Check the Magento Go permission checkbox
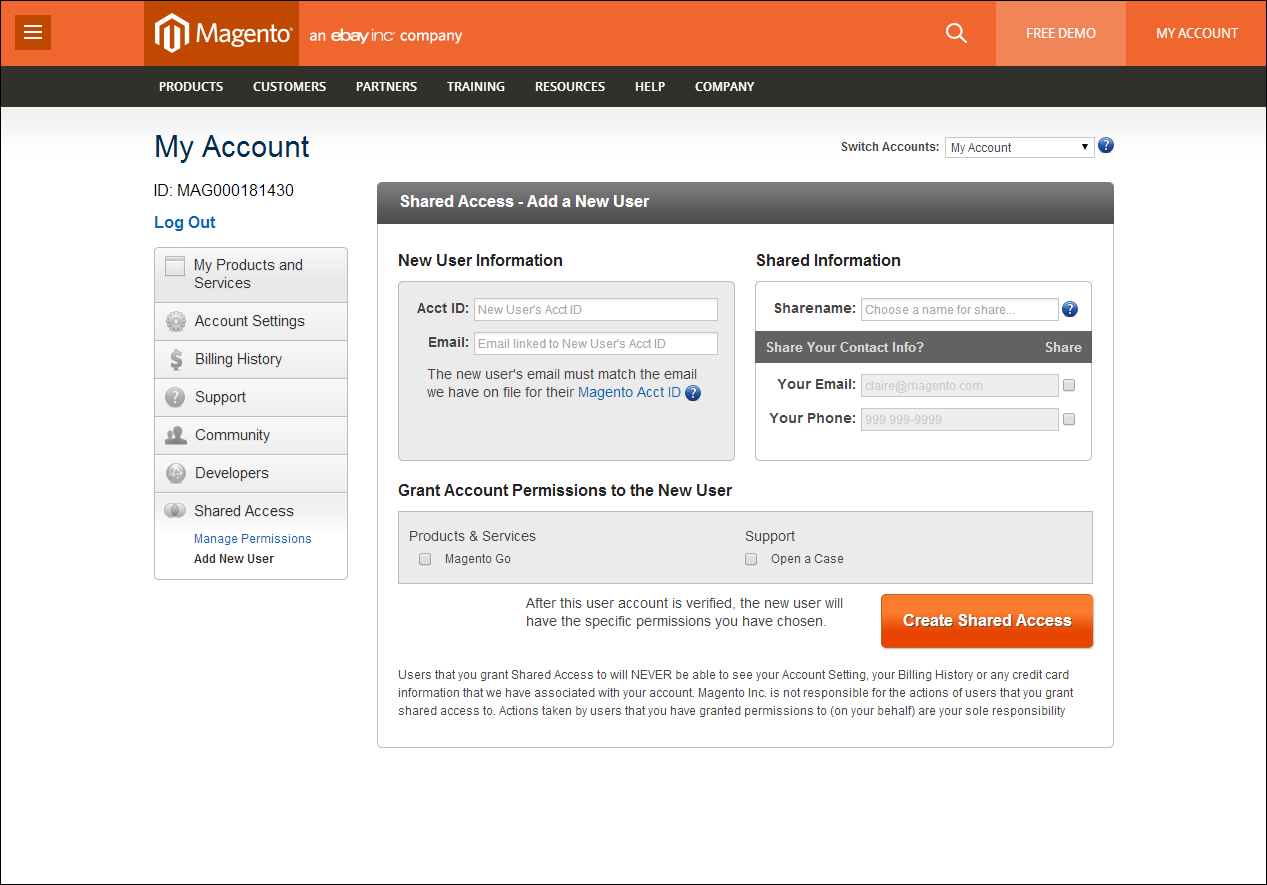 (x=425, y=559)
